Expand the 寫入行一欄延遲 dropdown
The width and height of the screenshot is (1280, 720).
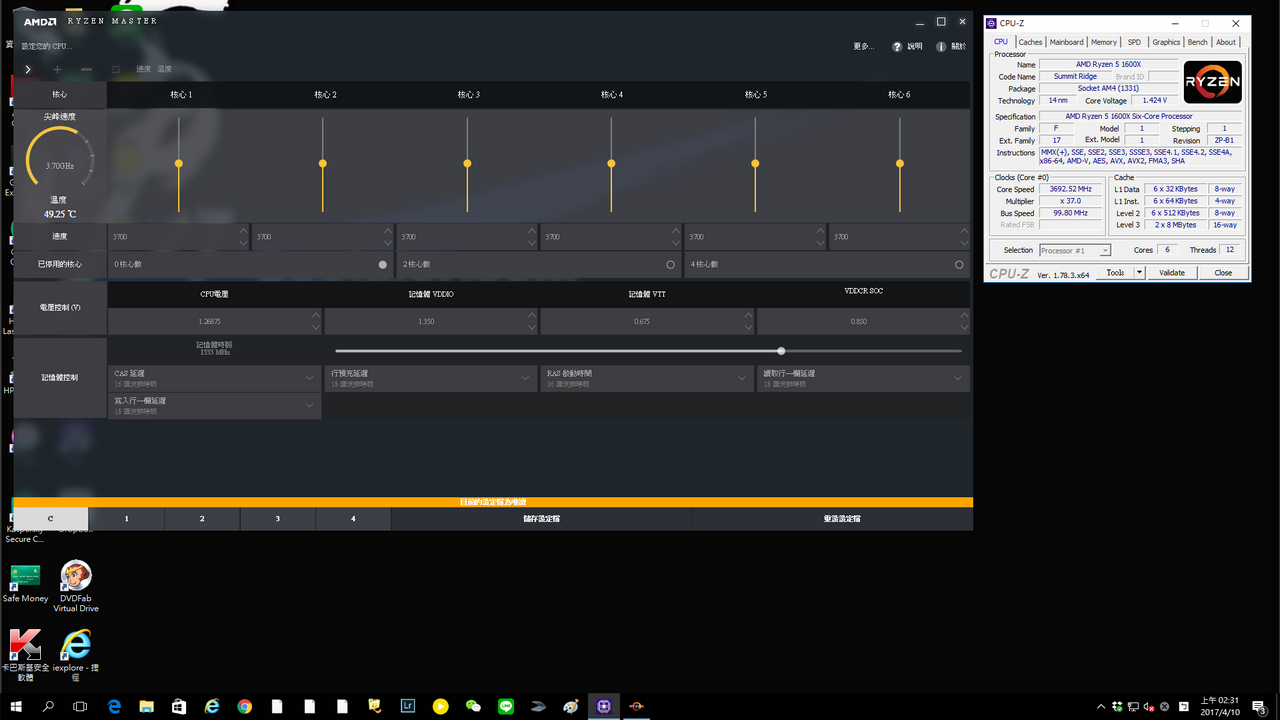click(x=214, y=405)
